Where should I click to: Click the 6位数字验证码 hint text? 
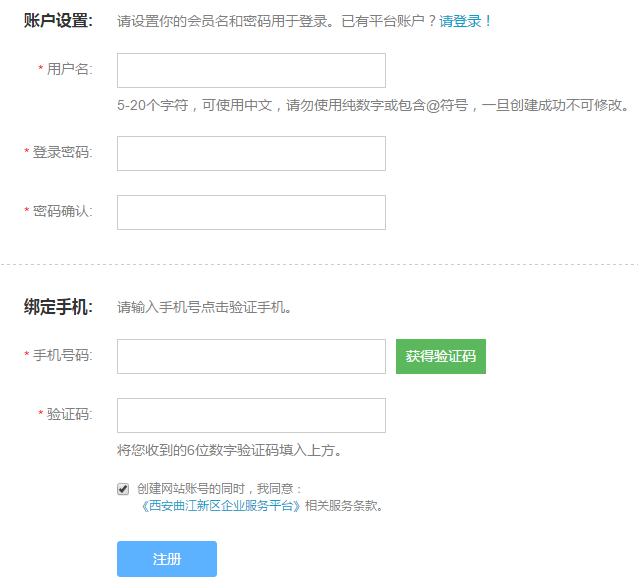(x=229, y=450)
